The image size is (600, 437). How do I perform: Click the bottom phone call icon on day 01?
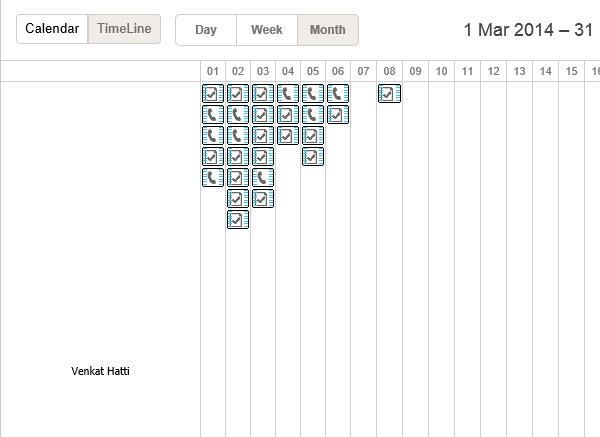point(212,178)
